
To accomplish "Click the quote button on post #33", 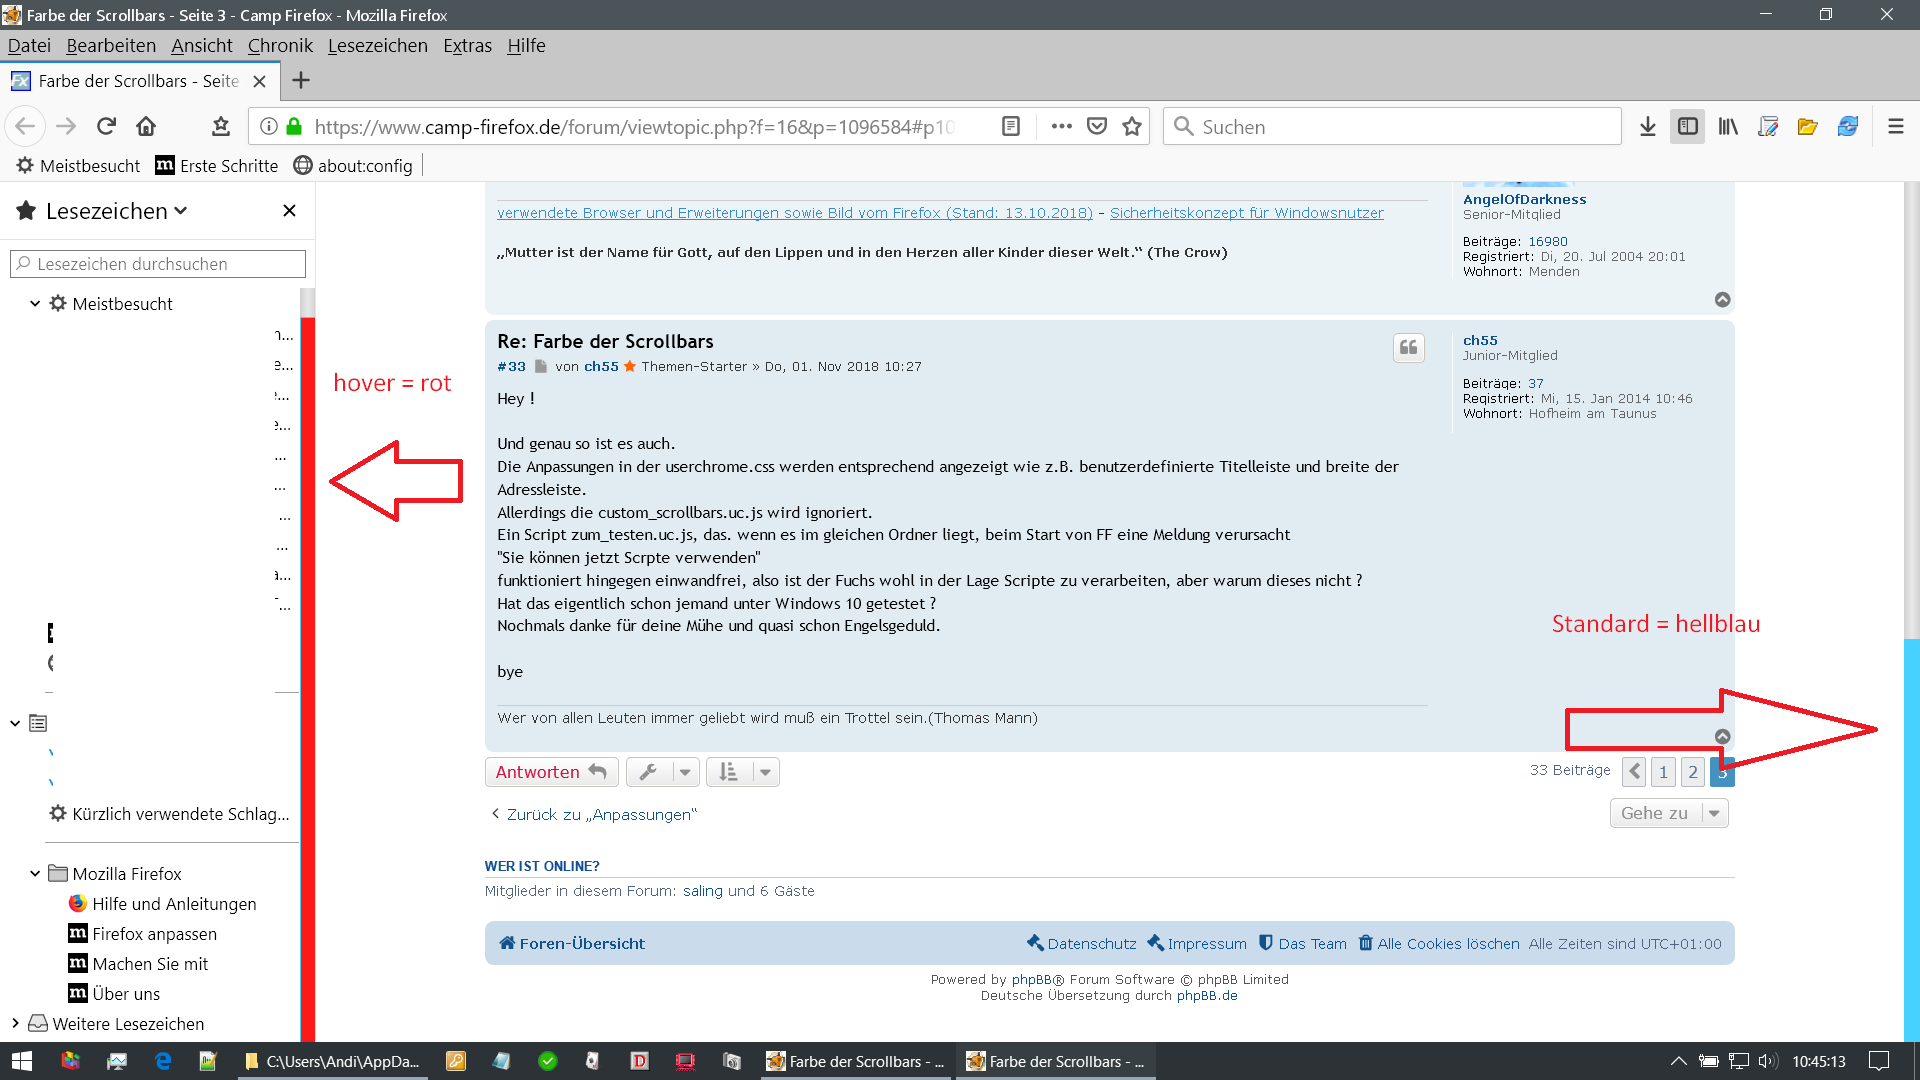I will point(1408,348).
